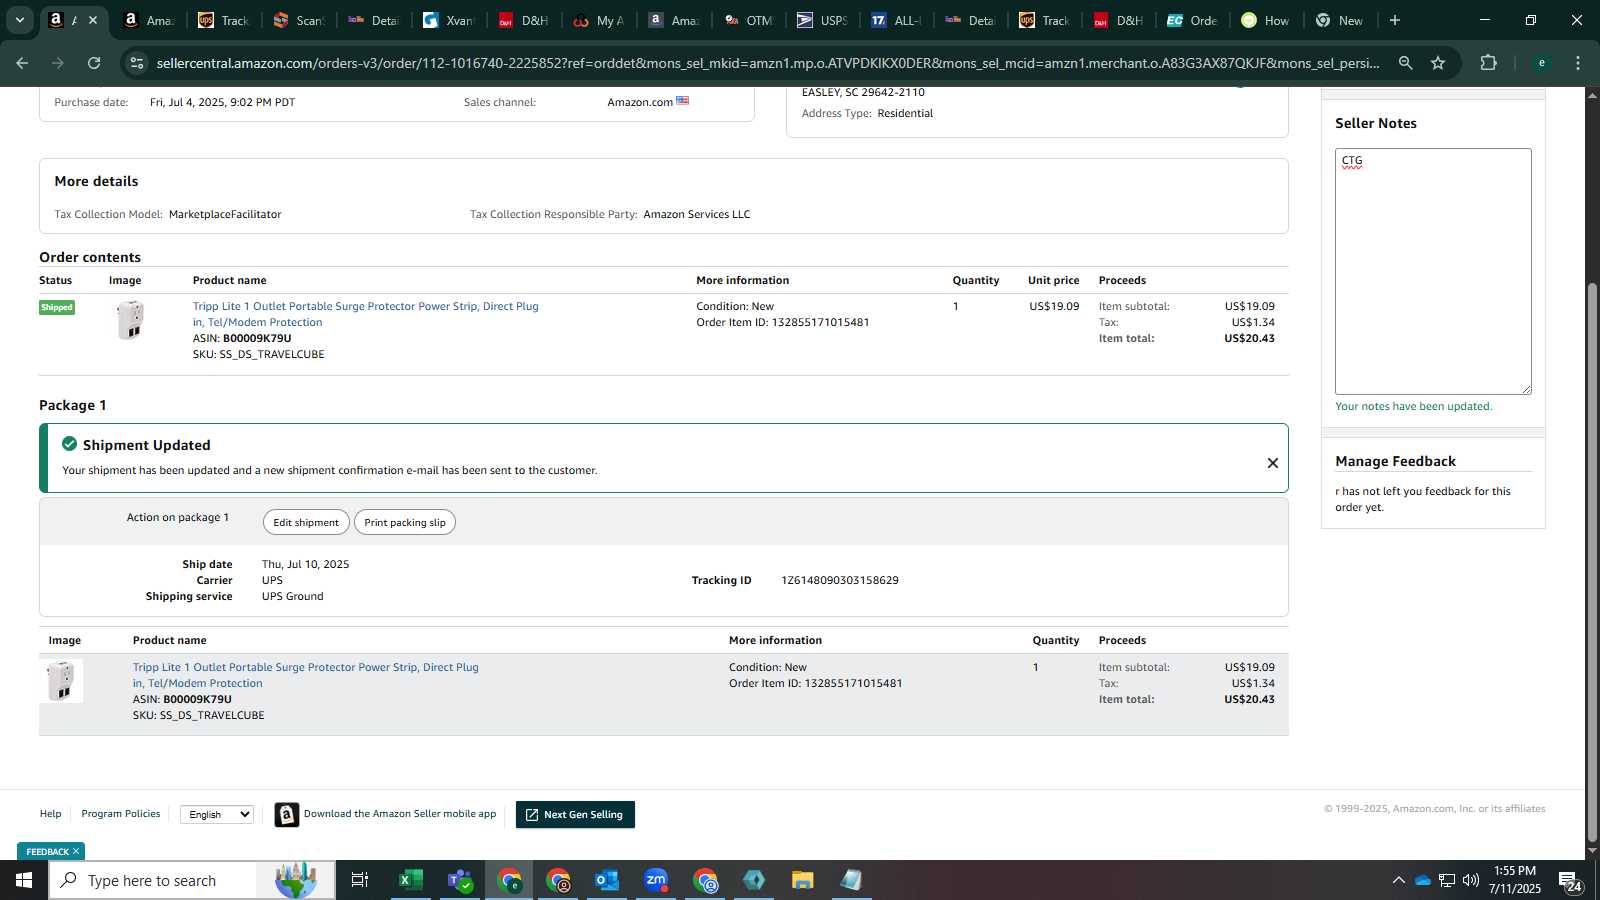This screenshot has height=900, width=1600.
Task: Open Chrome extensions puzzle icon
Action: click(x=1488, y=63)
